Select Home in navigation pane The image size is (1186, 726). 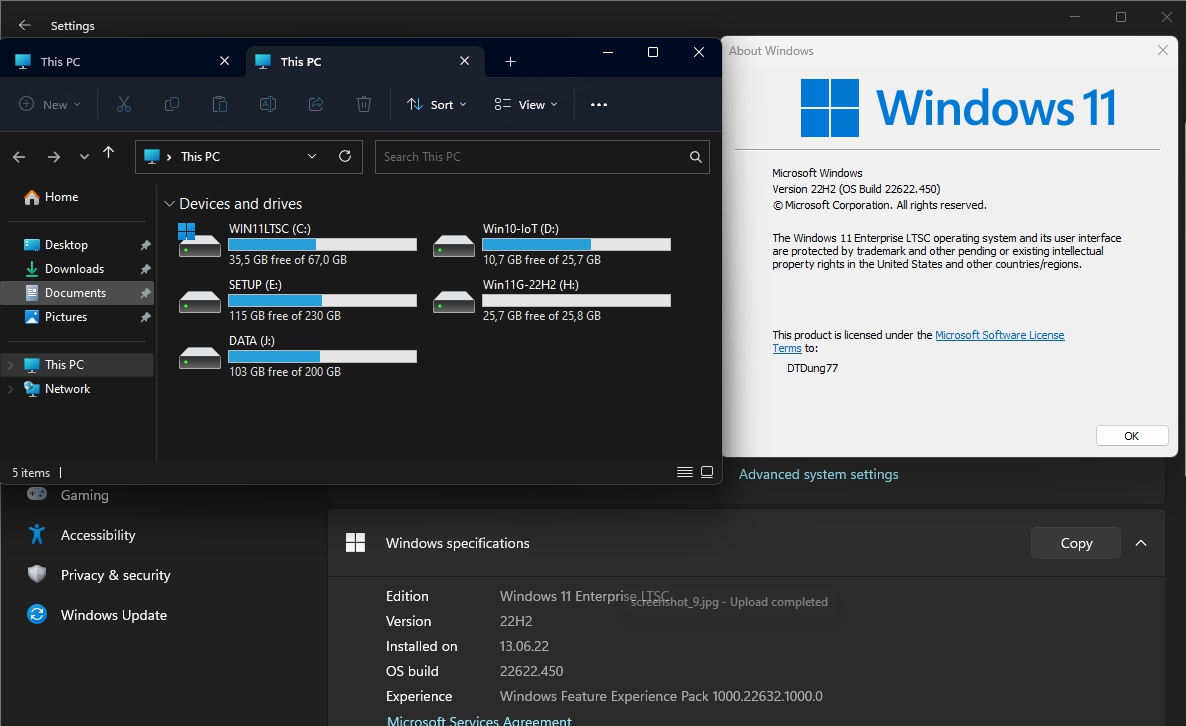pyautogui.click(x=51, y=197)
